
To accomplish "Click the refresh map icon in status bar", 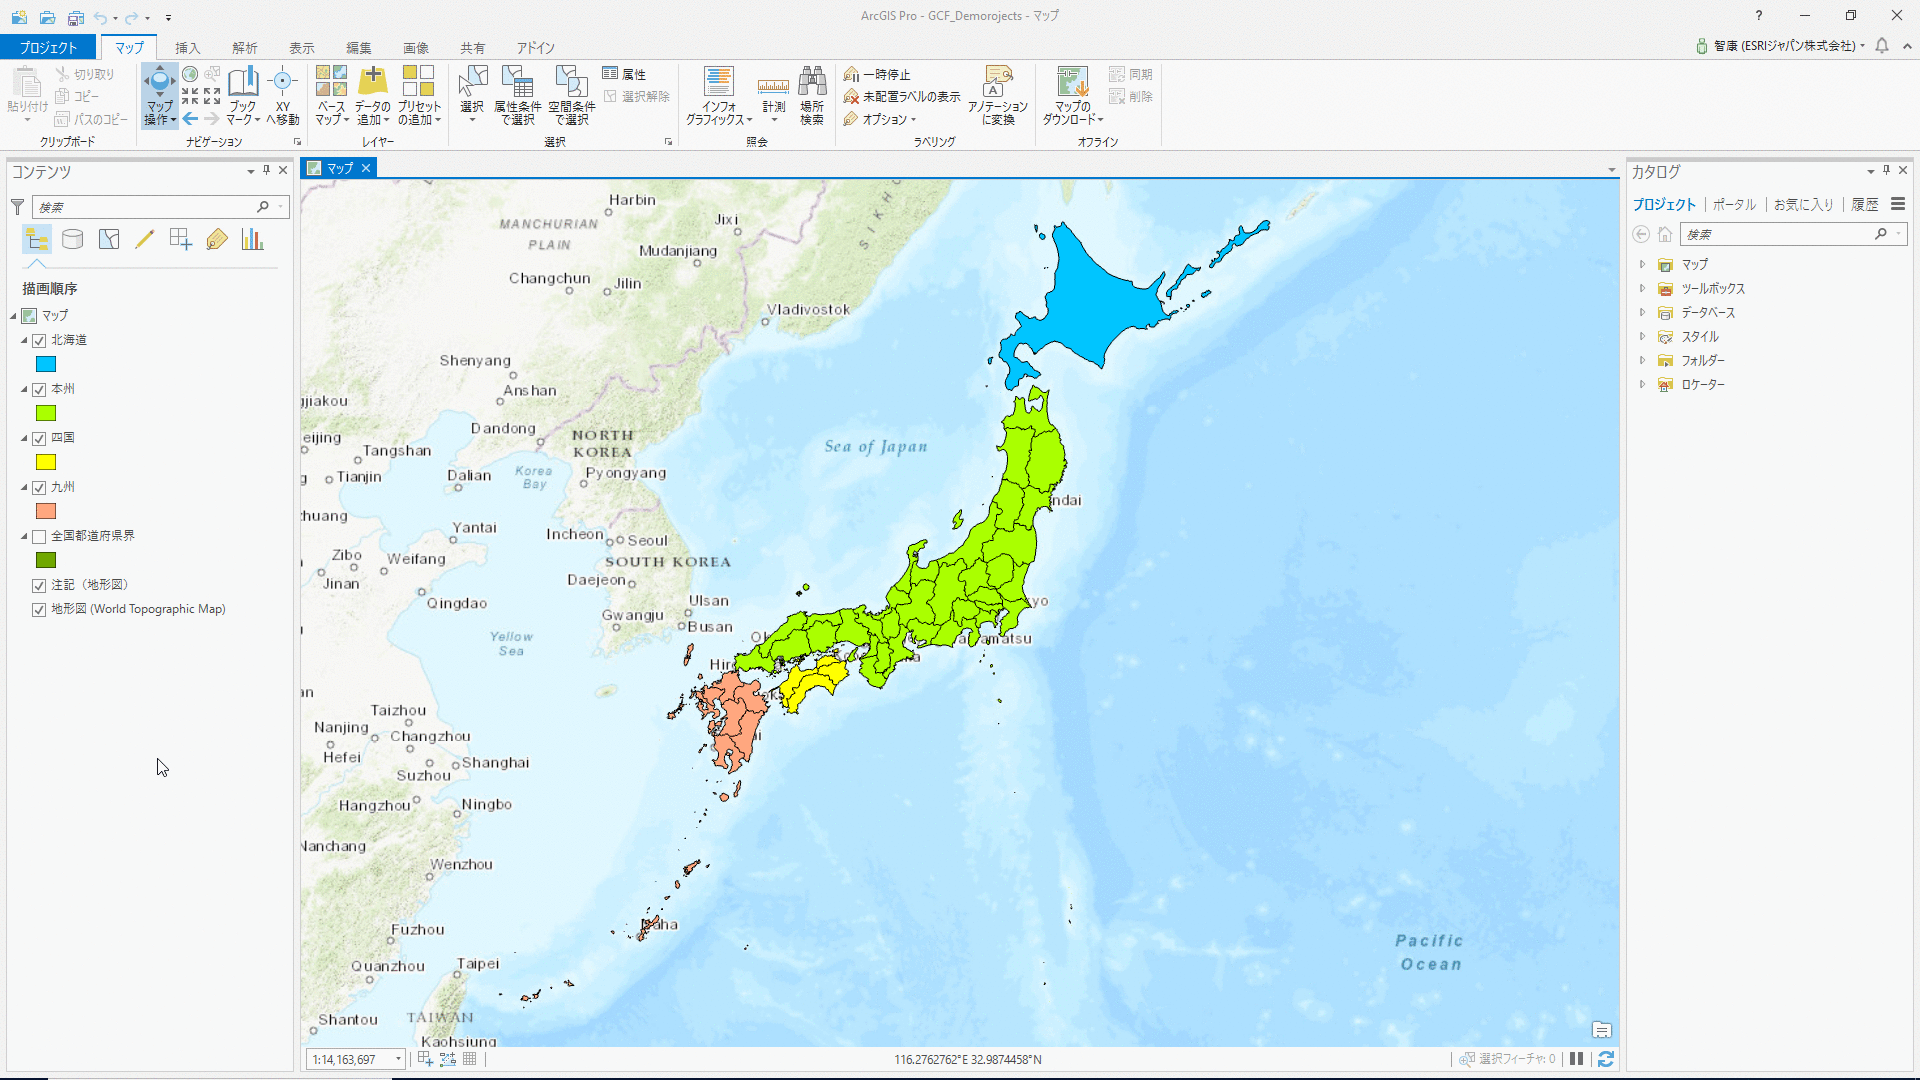I will coord(1606,1059).
